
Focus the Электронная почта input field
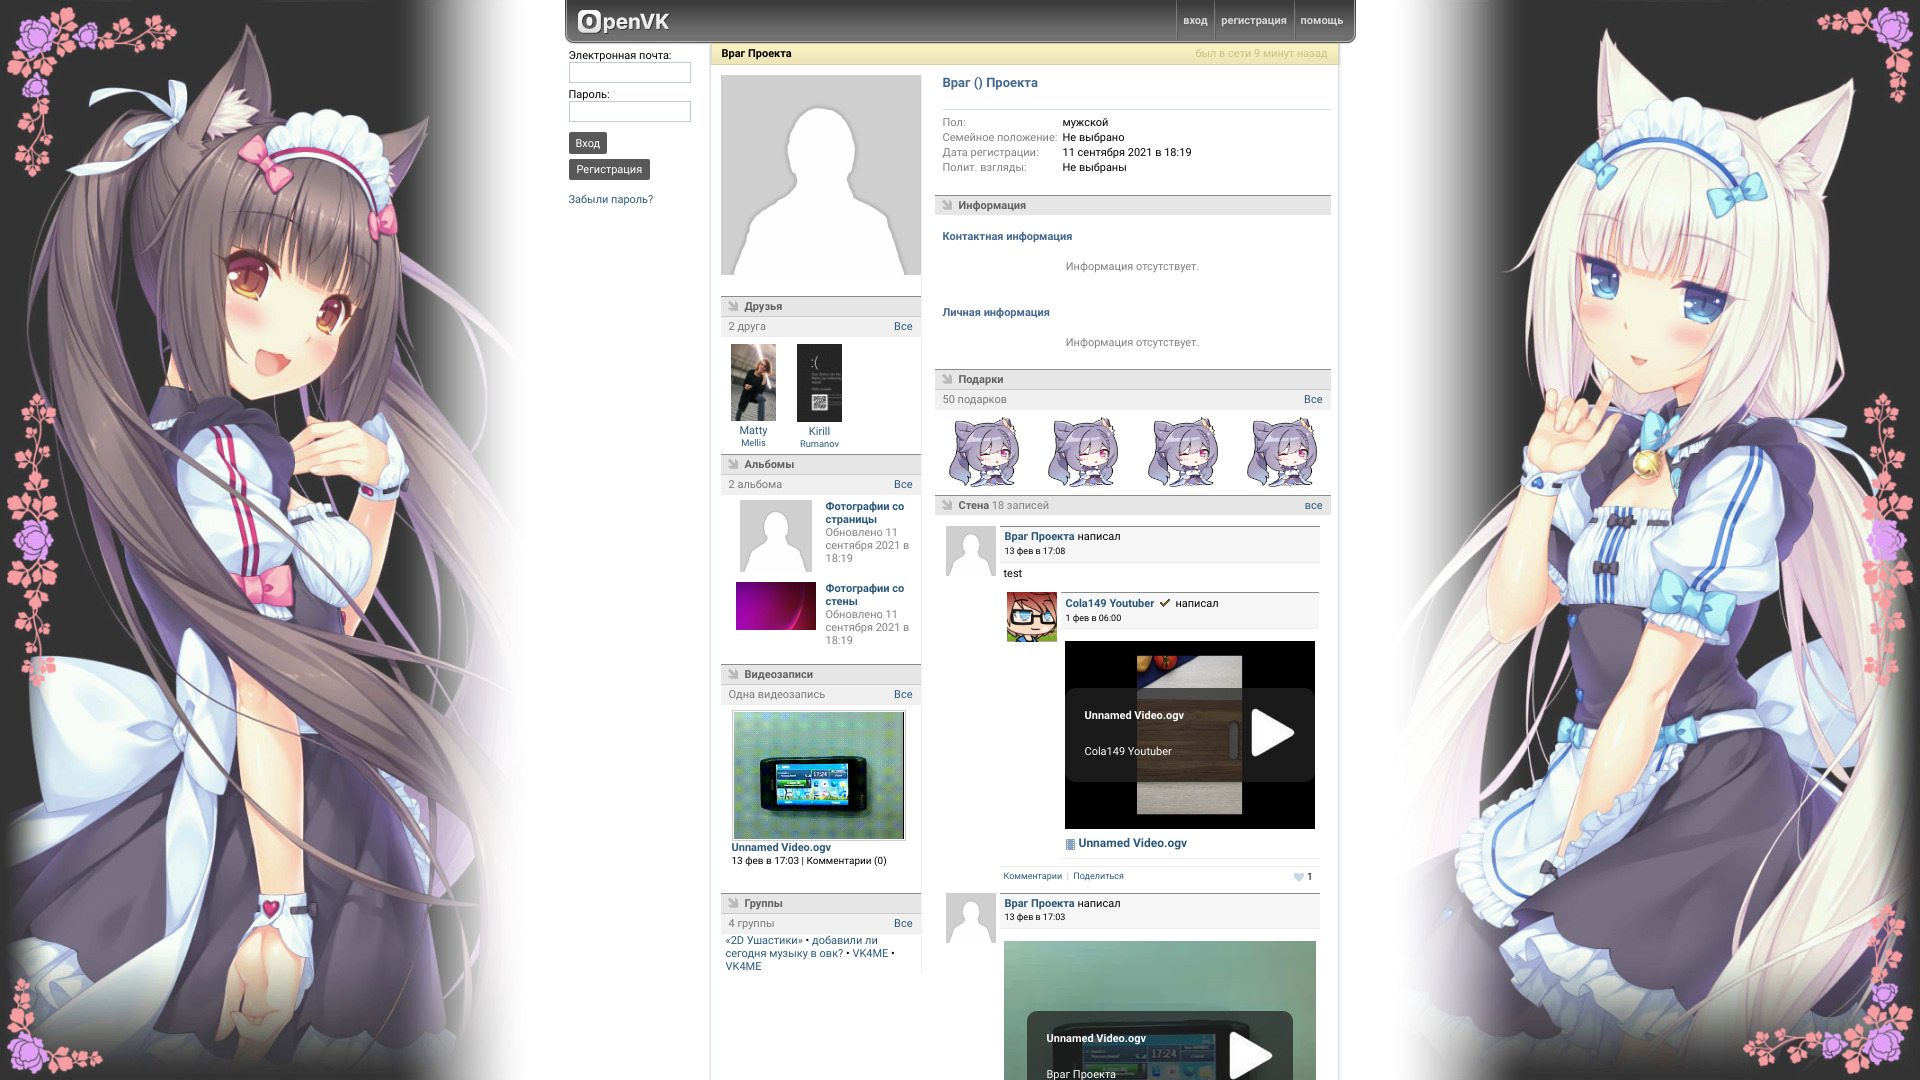pos(629,73)
